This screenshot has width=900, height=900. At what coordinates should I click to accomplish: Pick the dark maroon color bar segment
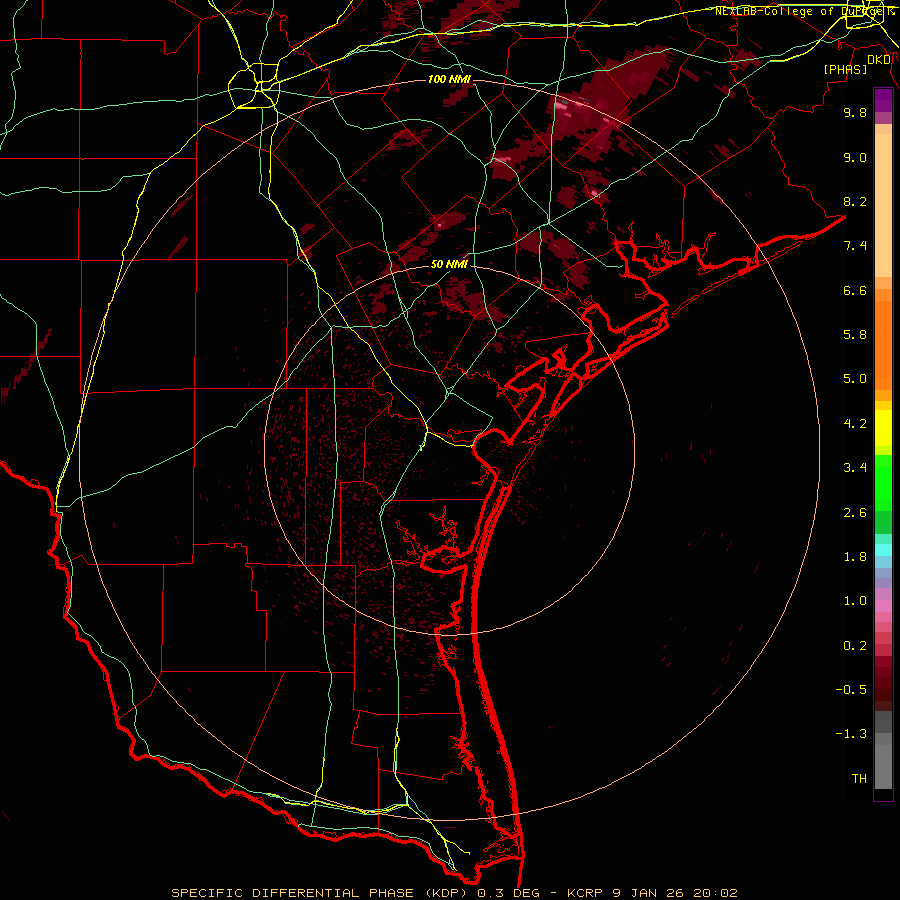click(883, 683)
